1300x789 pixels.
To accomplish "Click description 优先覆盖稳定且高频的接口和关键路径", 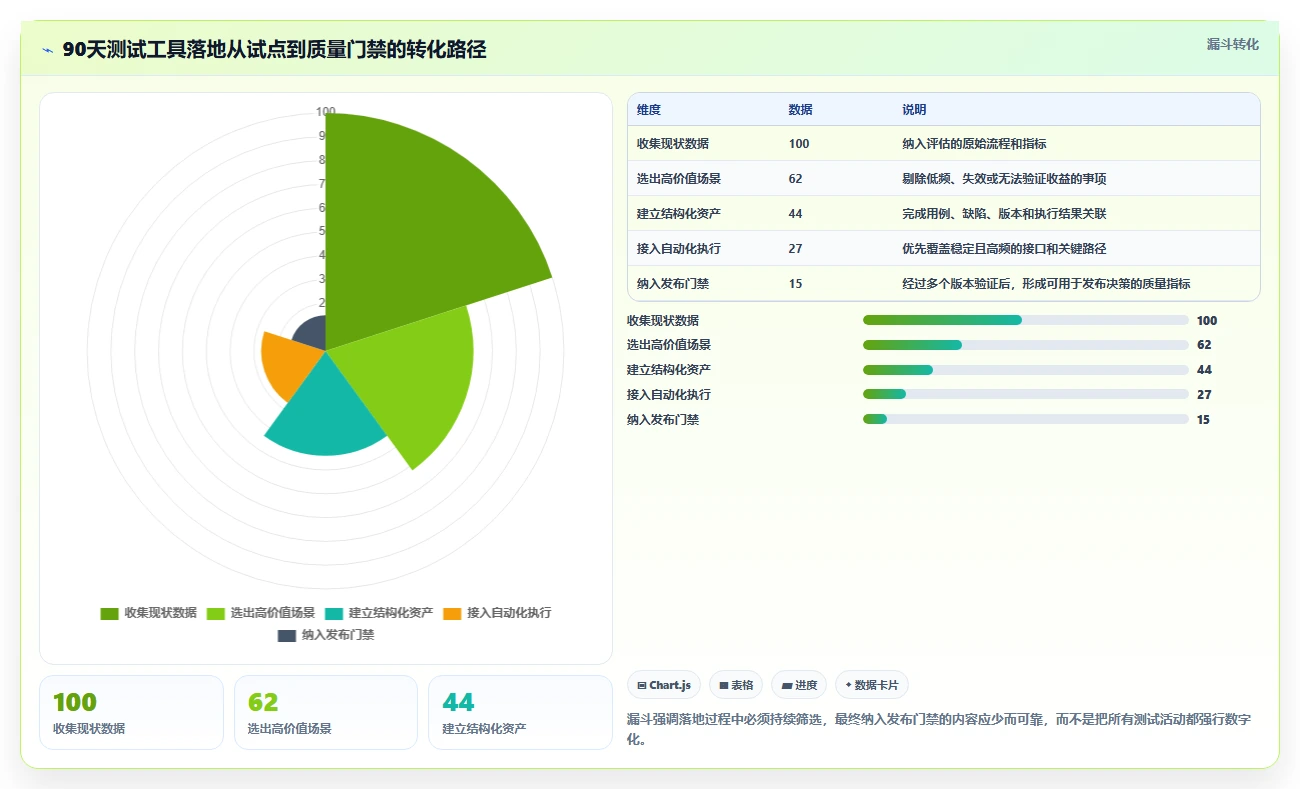I will (x=1004, y=249).
